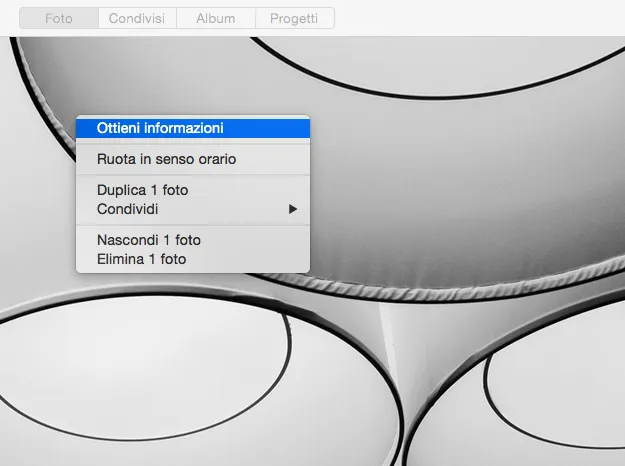Select Ruota in senso orario
This screenshot has height=466, width=625.
coord(193,159)
